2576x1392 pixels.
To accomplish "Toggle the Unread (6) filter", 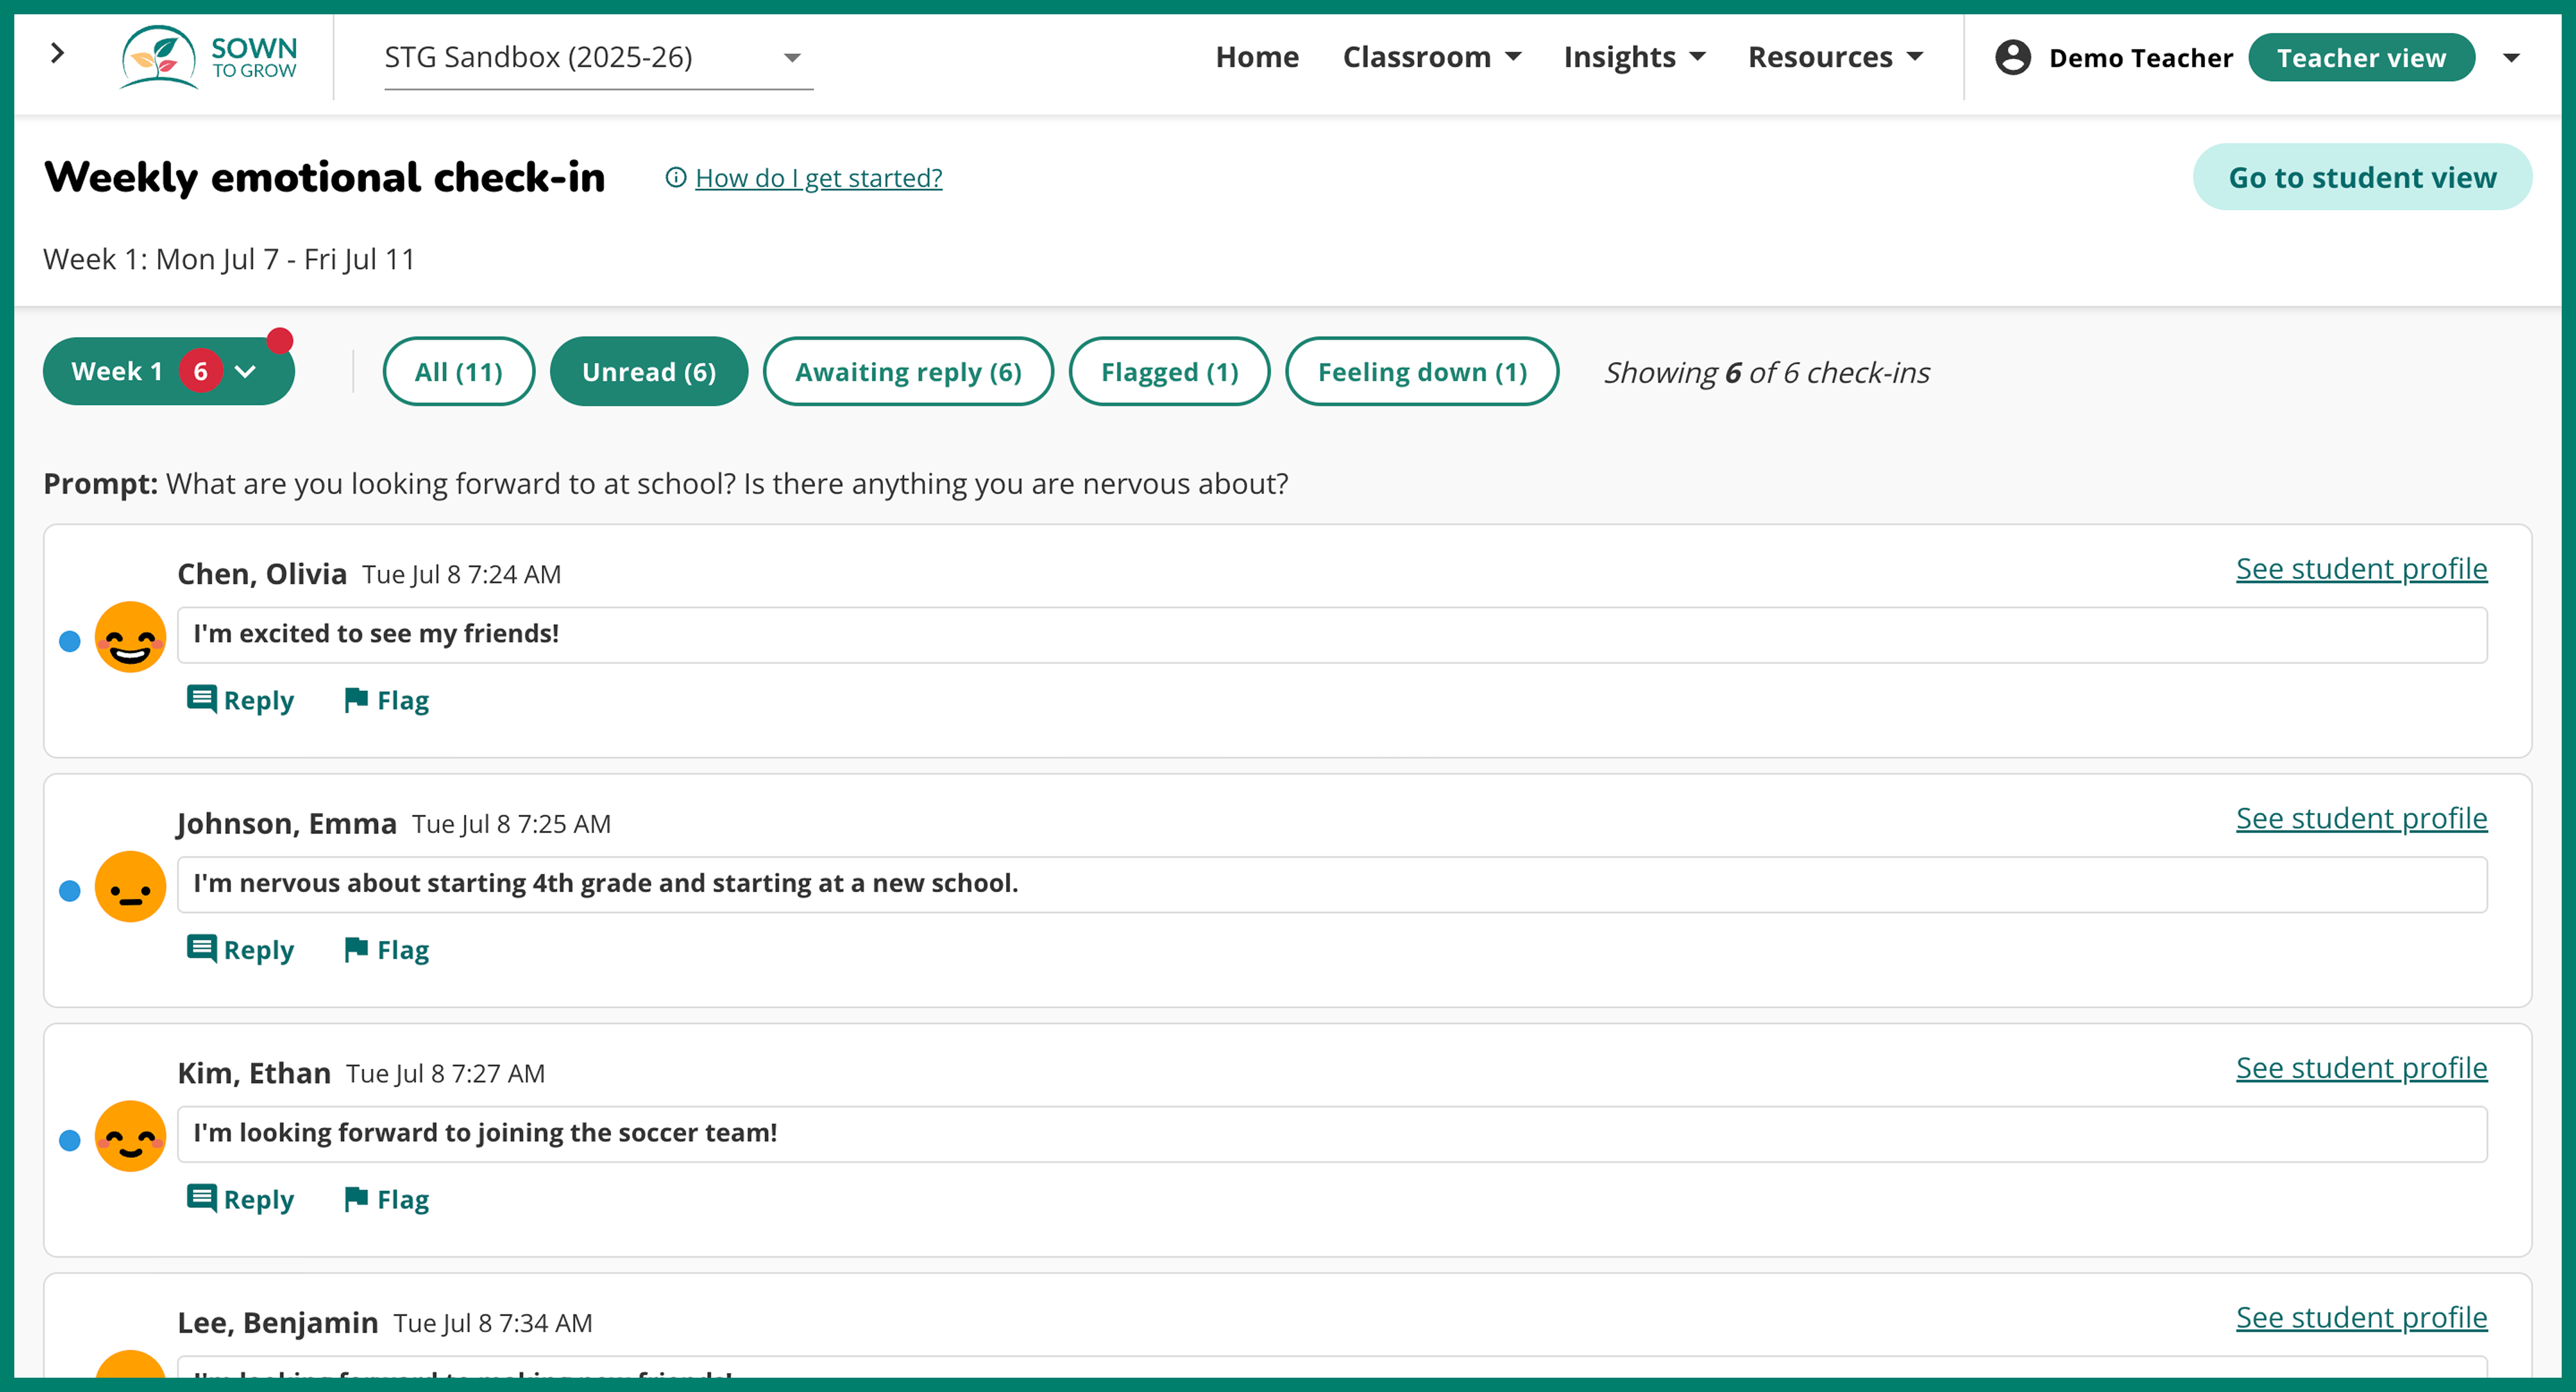I will 648,372.
